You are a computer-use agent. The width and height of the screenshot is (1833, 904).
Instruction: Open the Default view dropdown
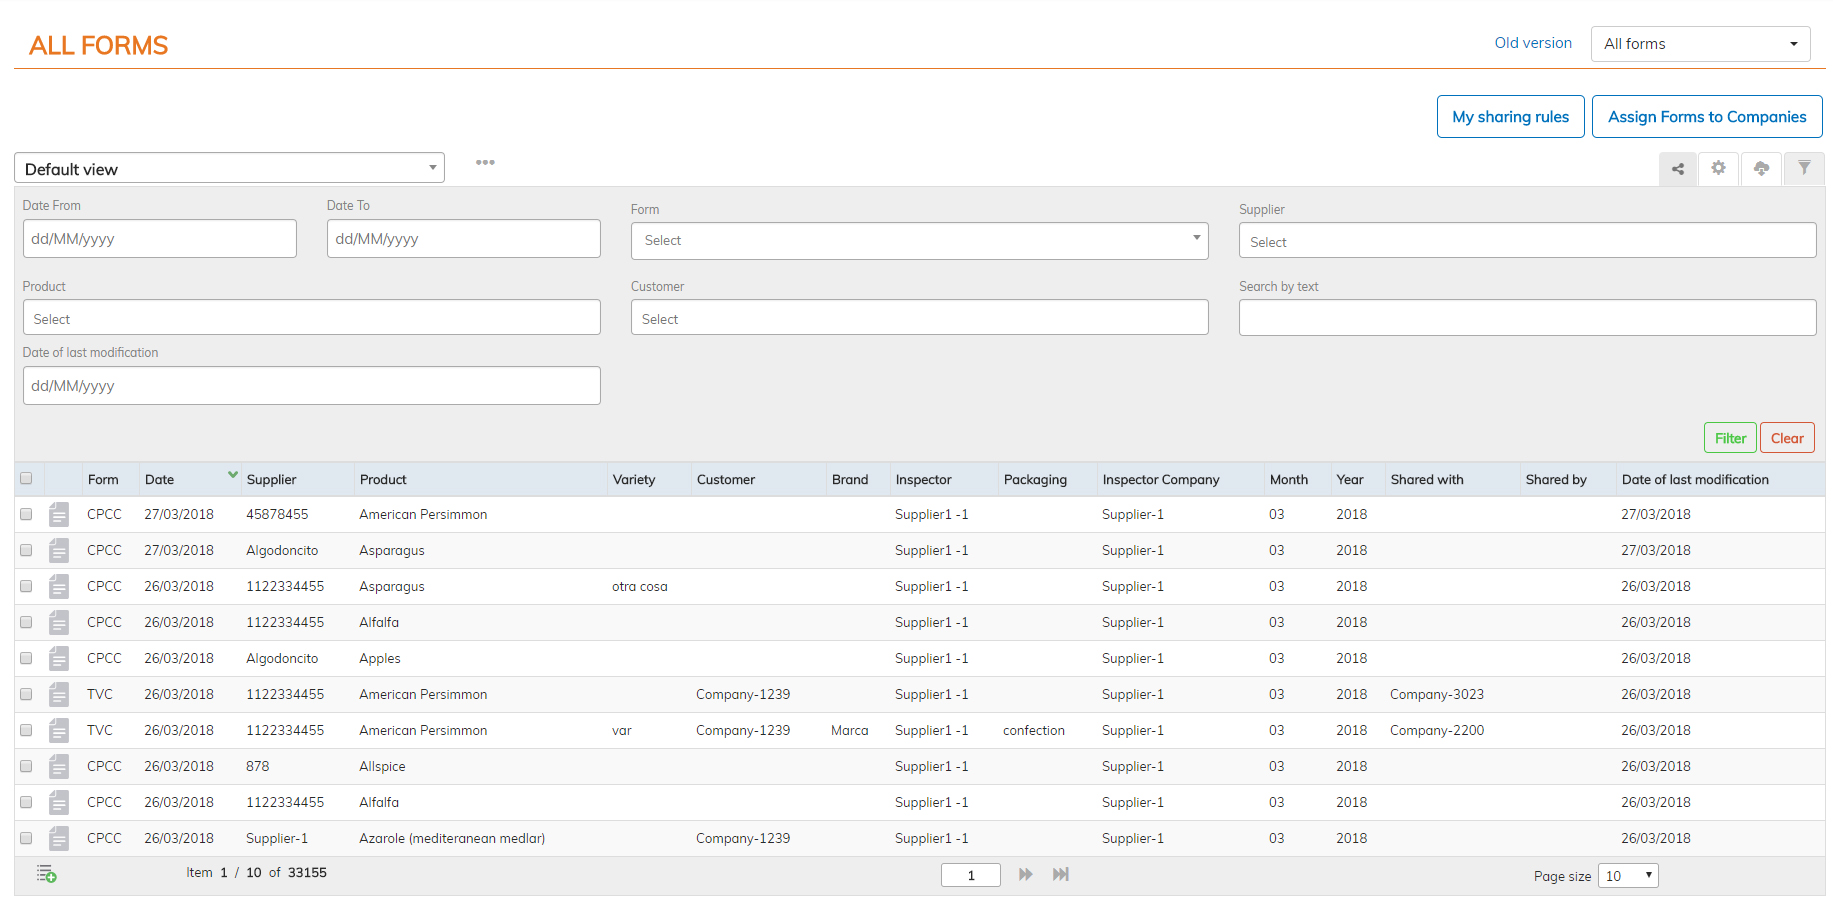229,169
